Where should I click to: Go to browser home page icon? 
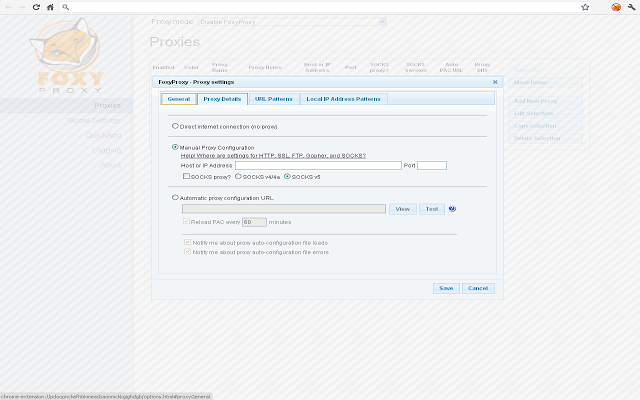pyautogui.click(x=50, y=7)
